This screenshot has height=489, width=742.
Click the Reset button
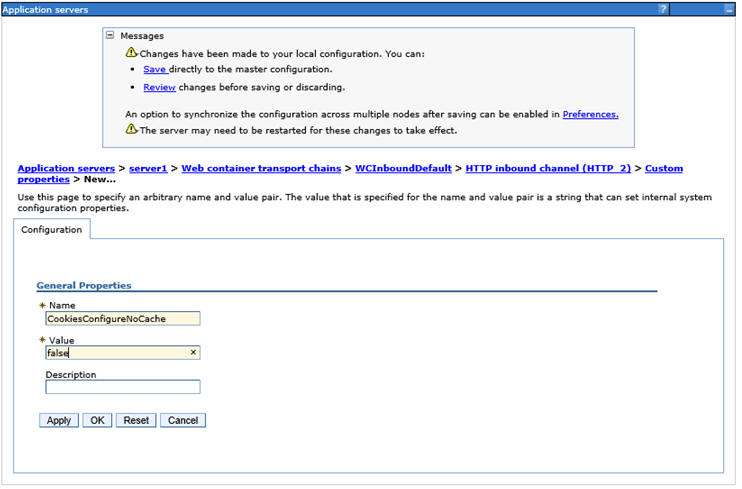click(136, 420)
